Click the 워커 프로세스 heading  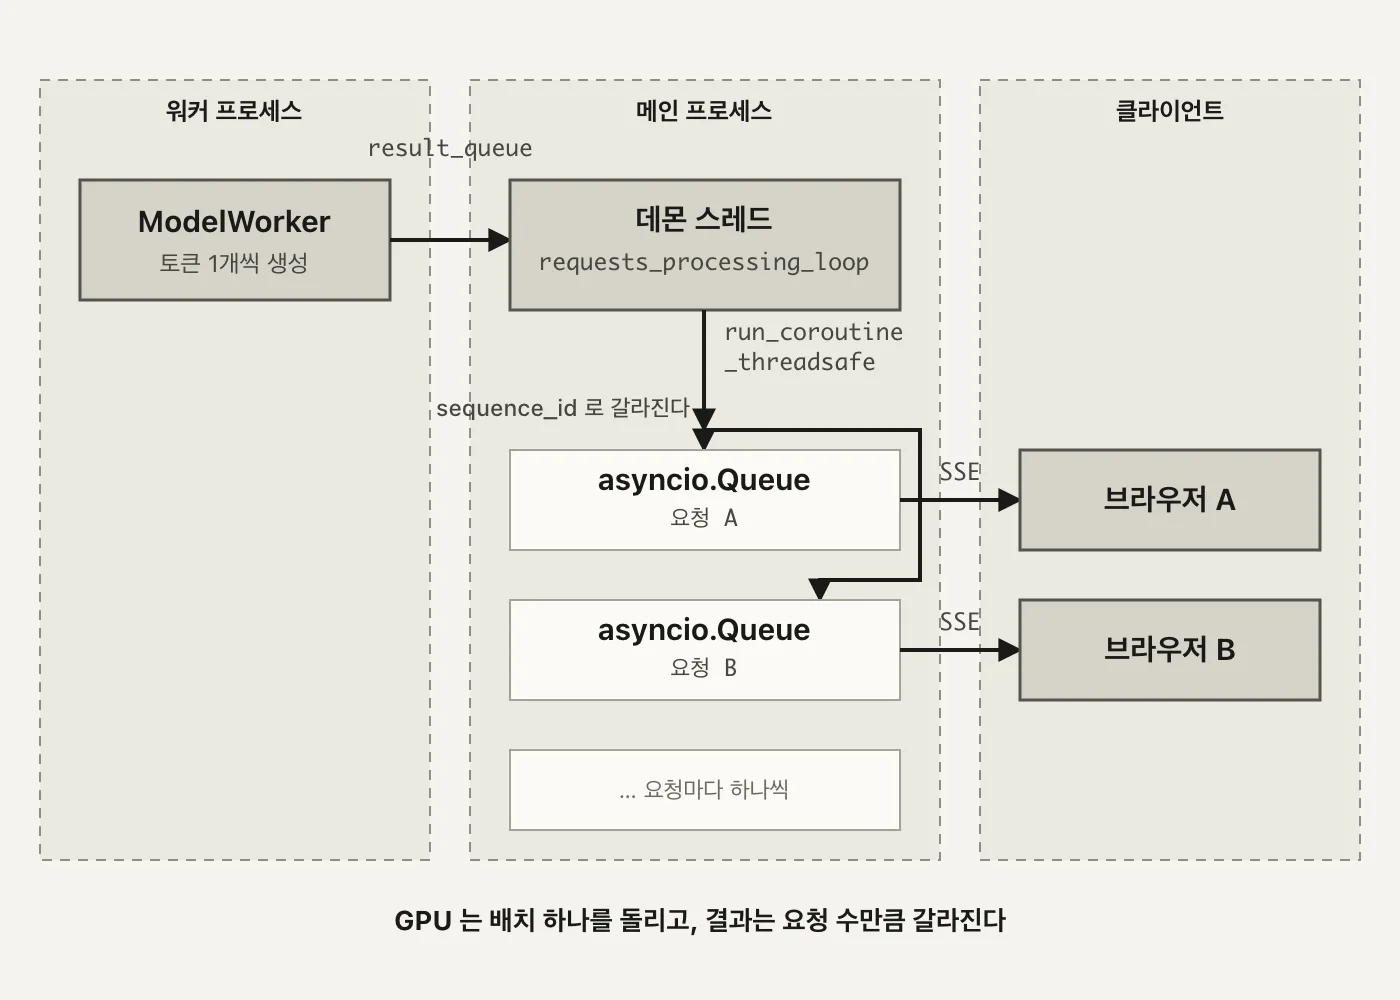point(234,110)
